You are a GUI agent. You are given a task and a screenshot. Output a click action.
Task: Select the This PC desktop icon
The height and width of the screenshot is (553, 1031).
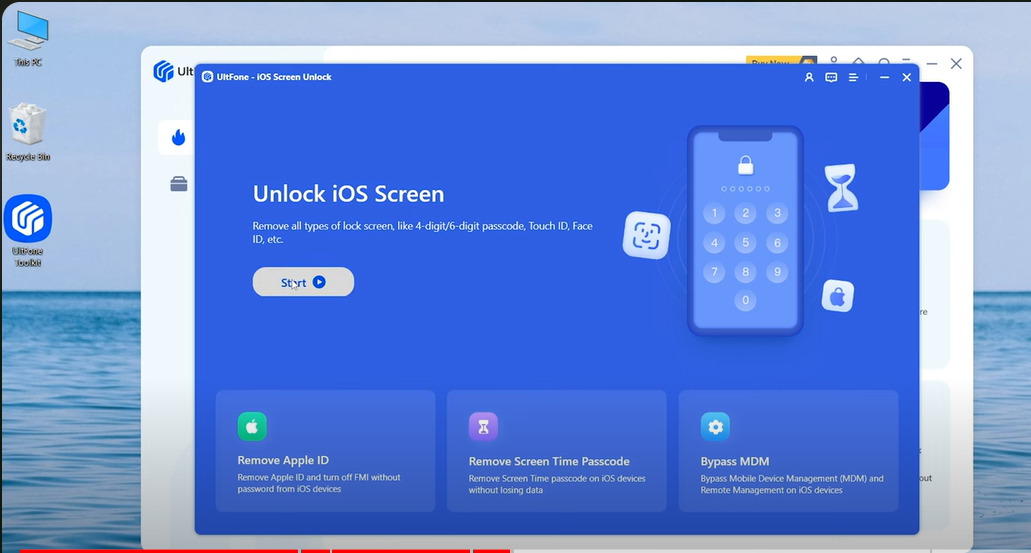28,39
